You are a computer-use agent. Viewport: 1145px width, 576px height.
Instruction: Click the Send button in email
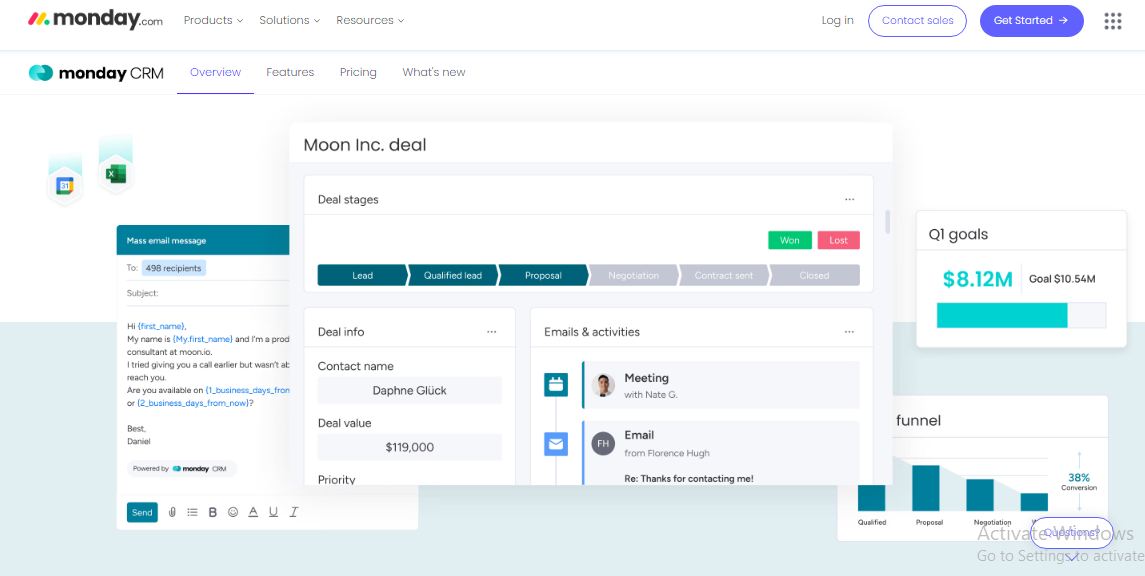tap(142, 512)
